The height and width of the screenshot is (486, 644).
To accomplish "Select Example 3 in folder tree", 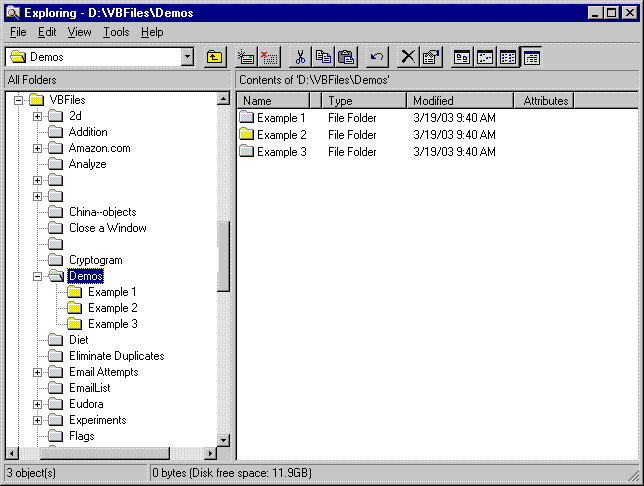I will tap(113, 324).
